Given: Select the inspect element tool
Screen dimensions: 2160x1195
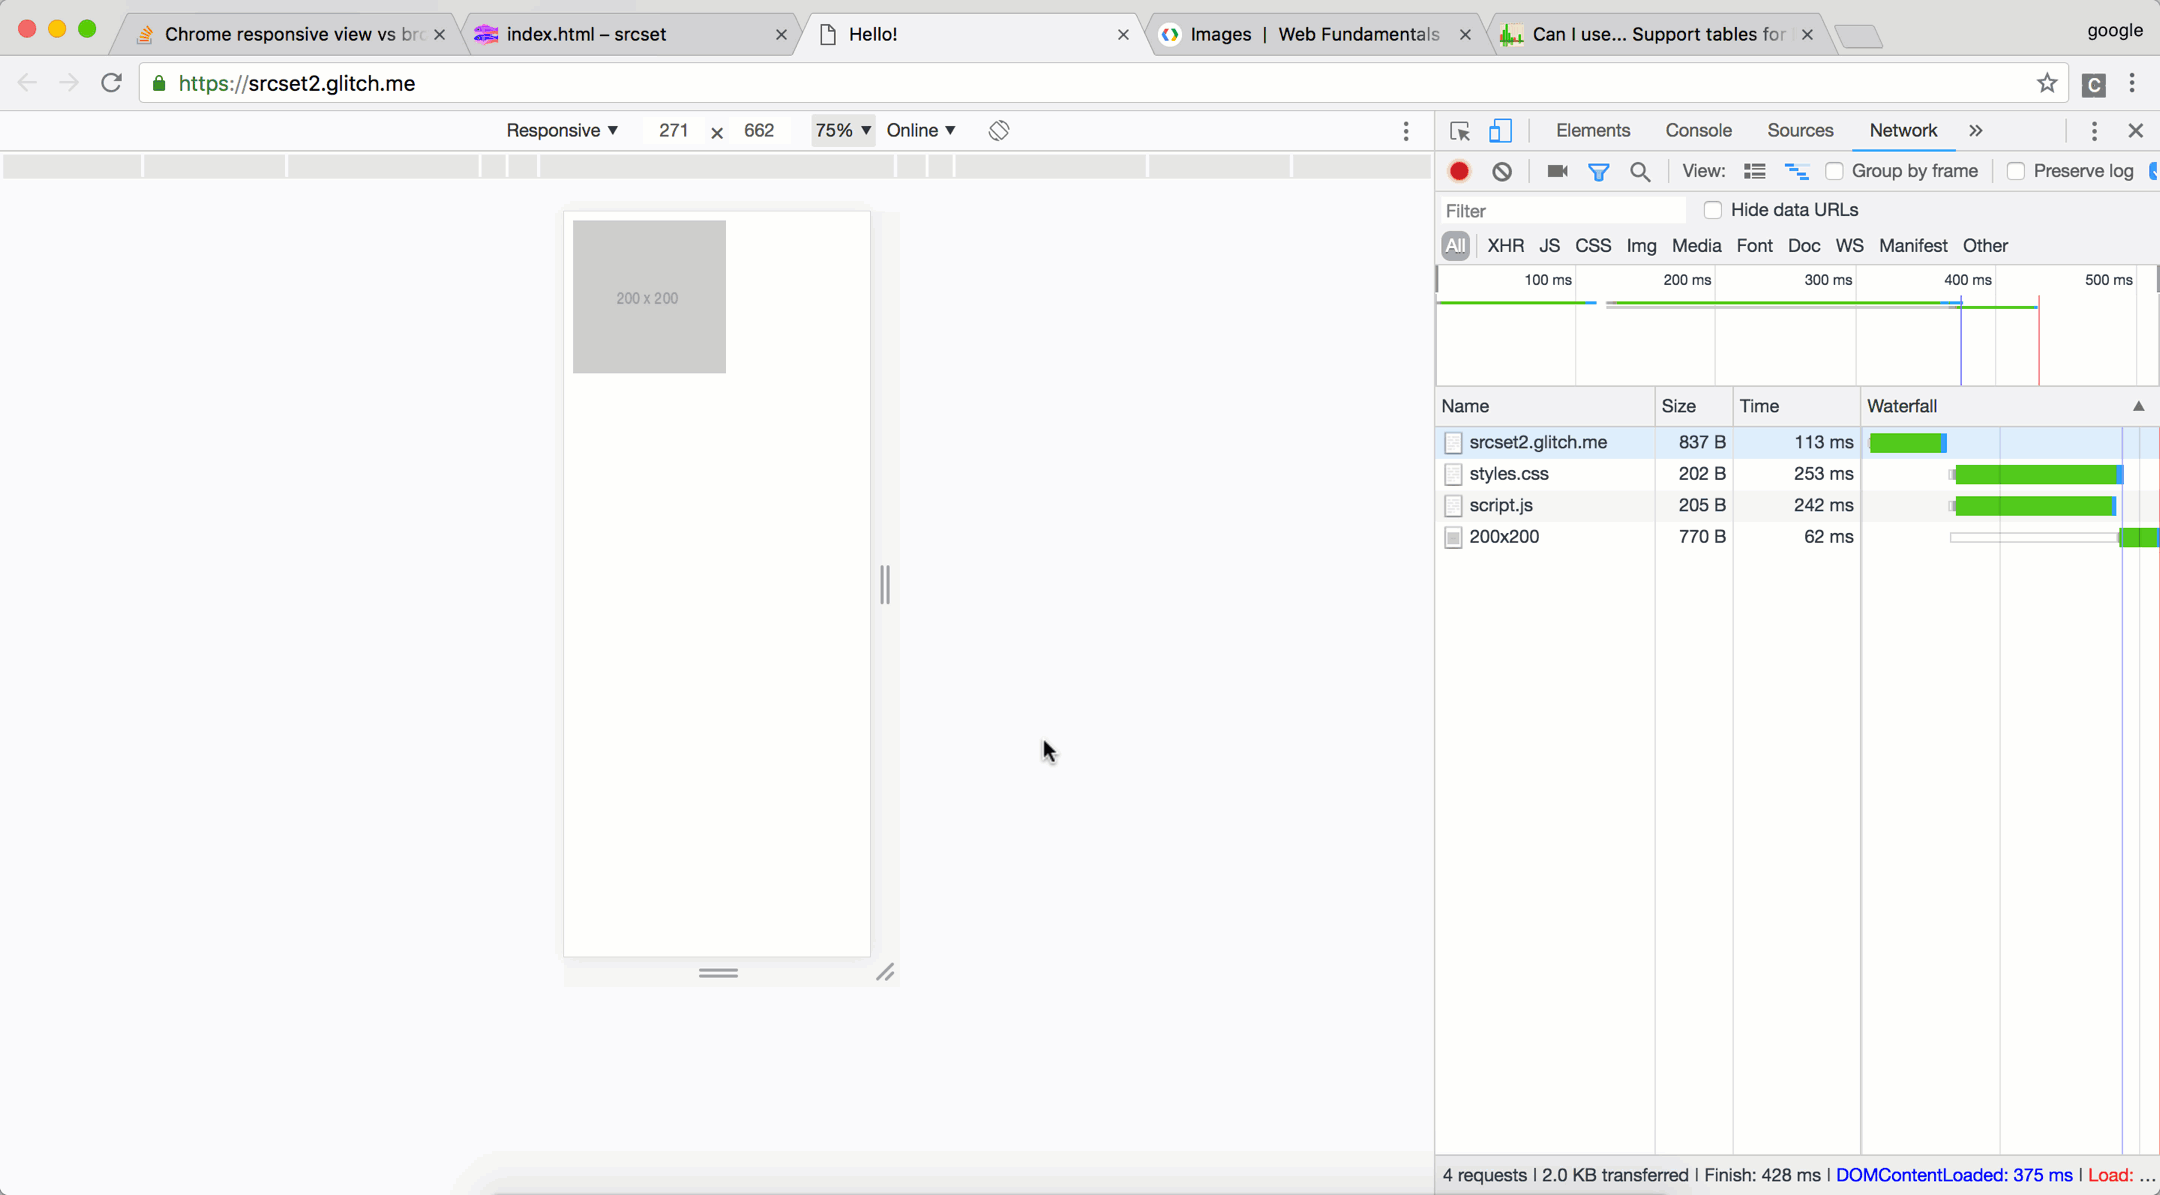Looking at the screenshot, I should pos(1459,130).
